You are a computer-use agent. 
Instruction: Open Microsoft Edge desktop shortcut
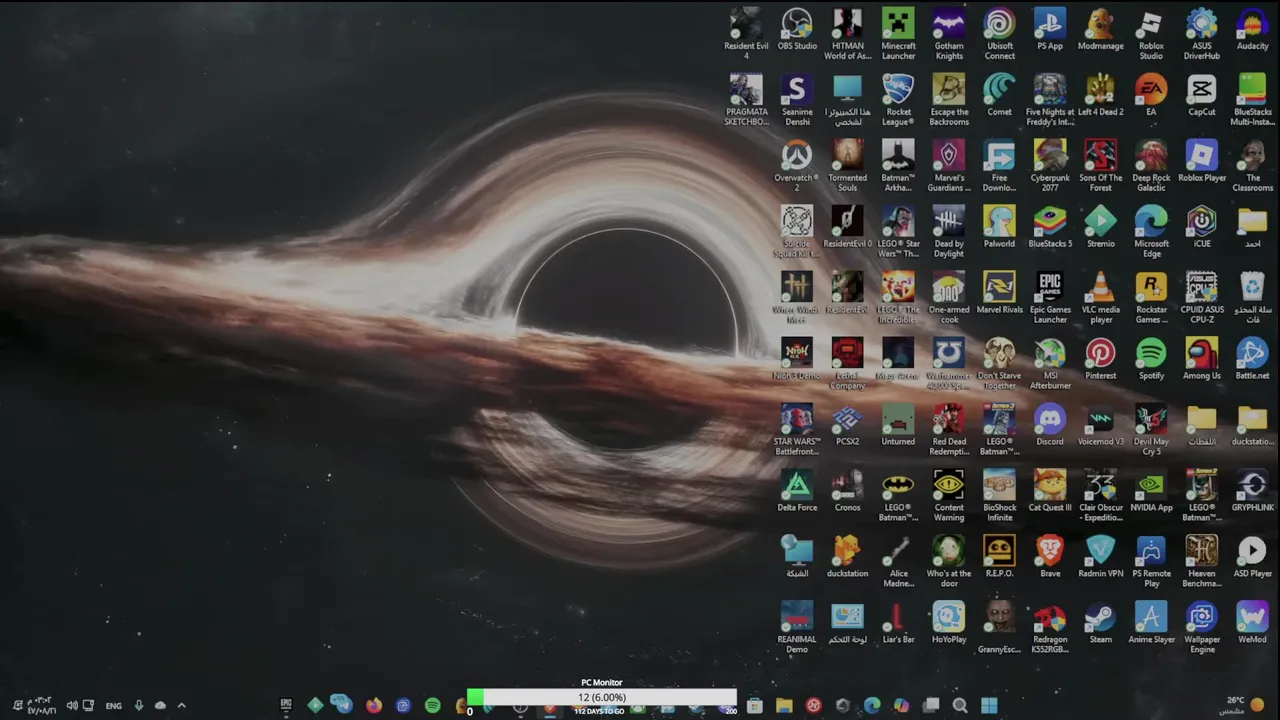pyautogui.click(x=1151, y=231)
